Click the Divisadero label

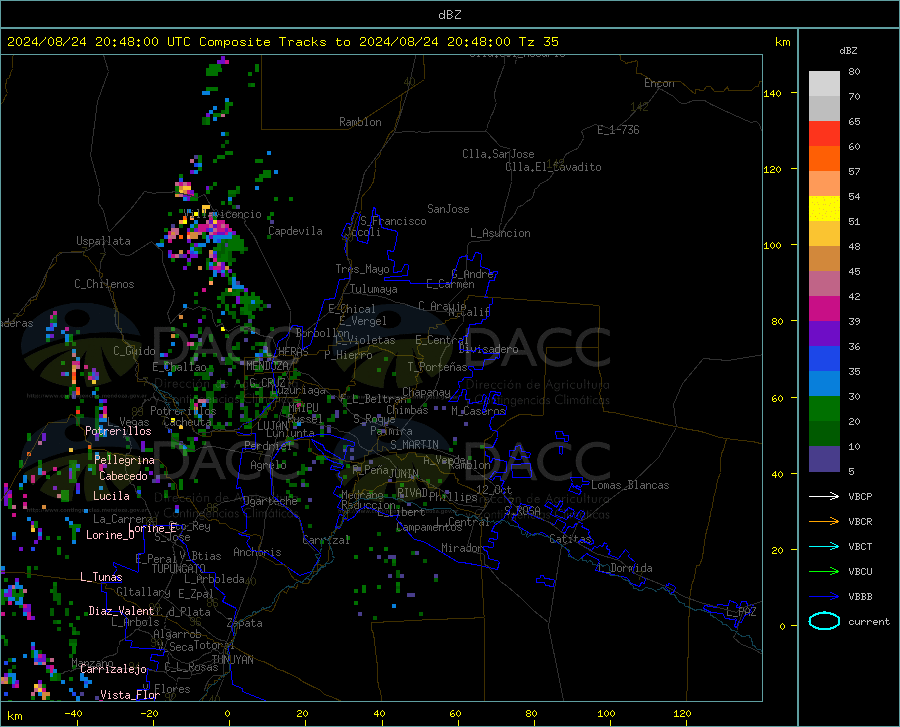coord(488,349)
